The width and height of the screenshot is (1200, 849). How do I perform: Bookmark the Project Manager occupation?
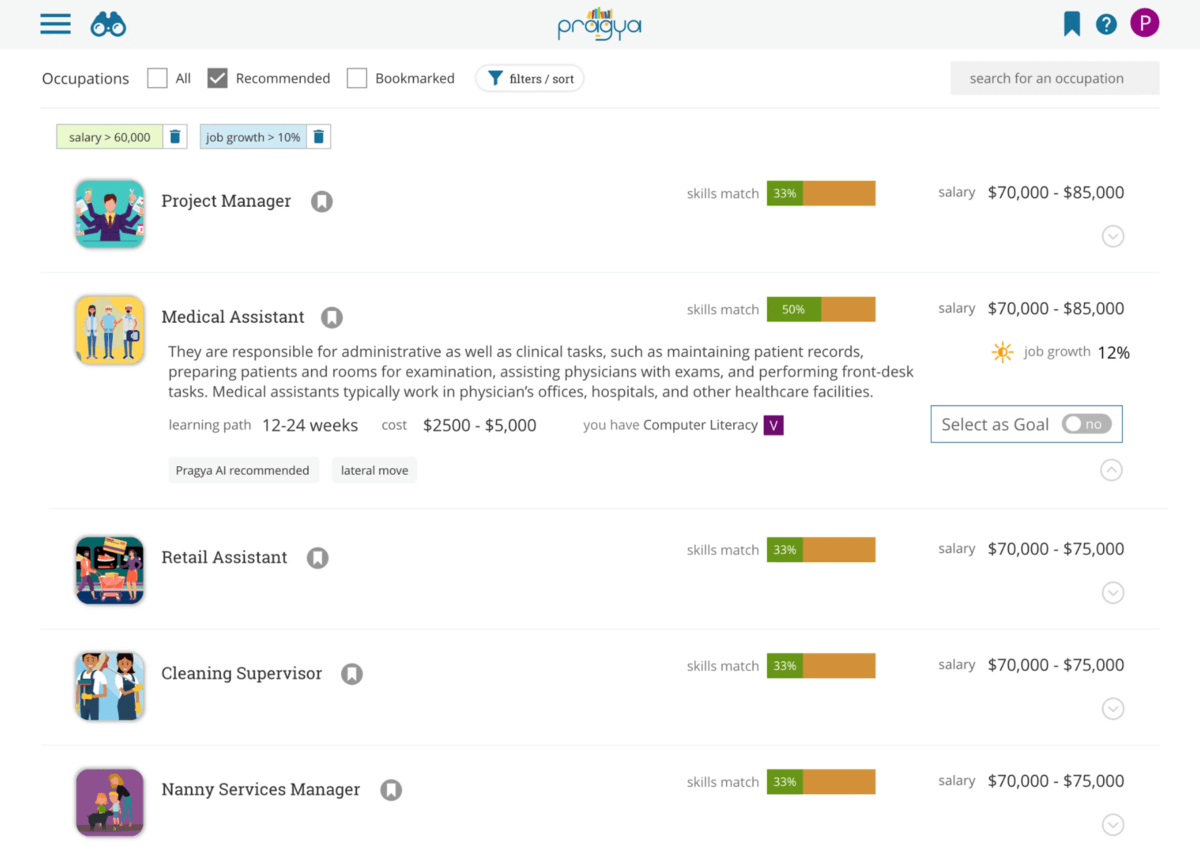point(321,202)
